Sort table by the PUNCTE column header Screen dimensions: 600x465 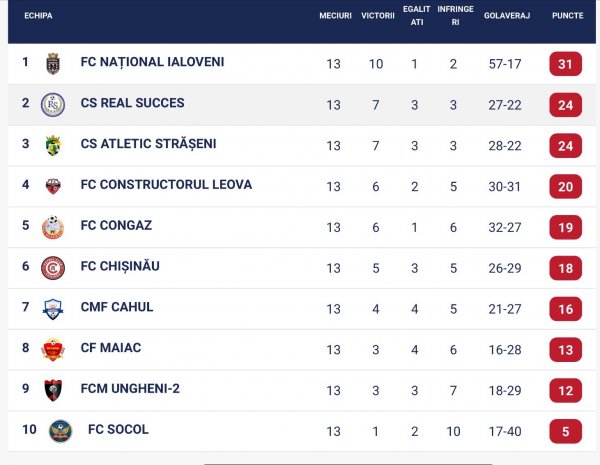567,16
